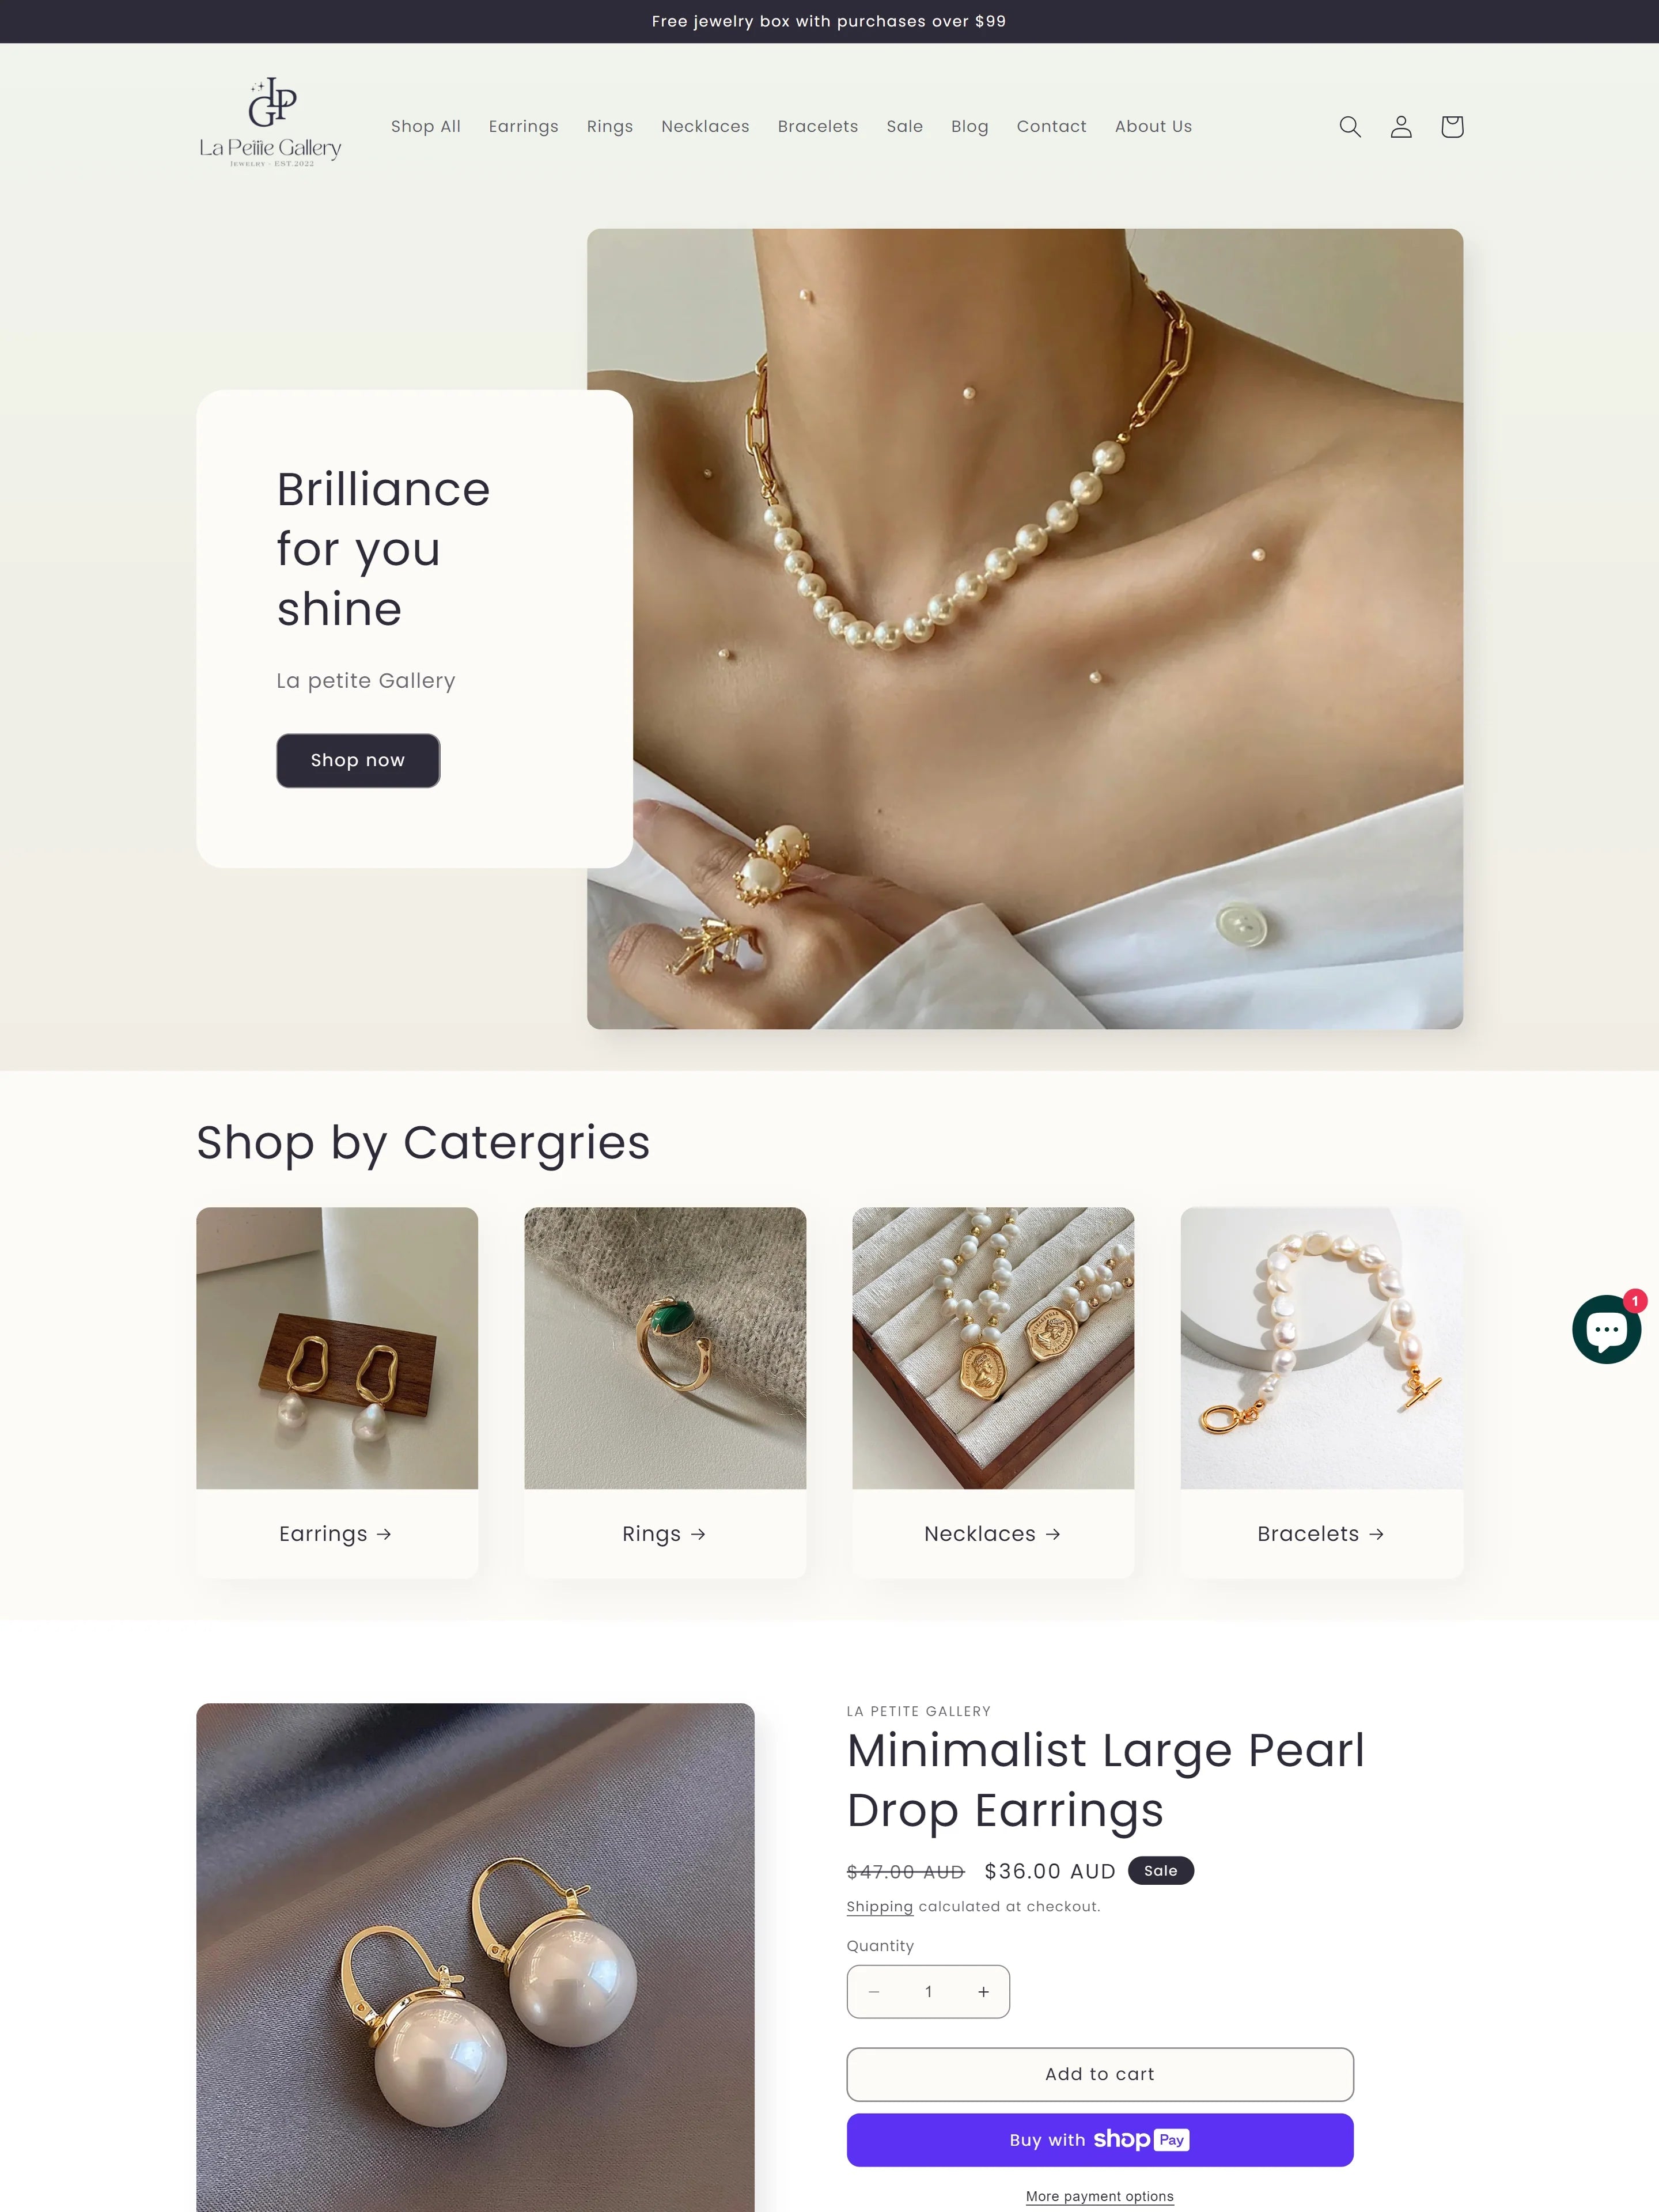
Task: Click the pearl drop earrings product image
Action: 475,1957
